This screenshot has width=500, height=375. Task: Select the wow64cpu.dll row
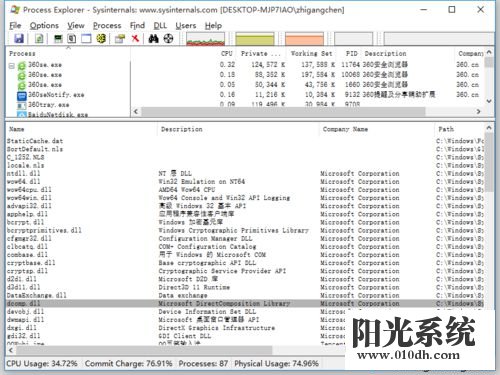click(x=245, y=190)
